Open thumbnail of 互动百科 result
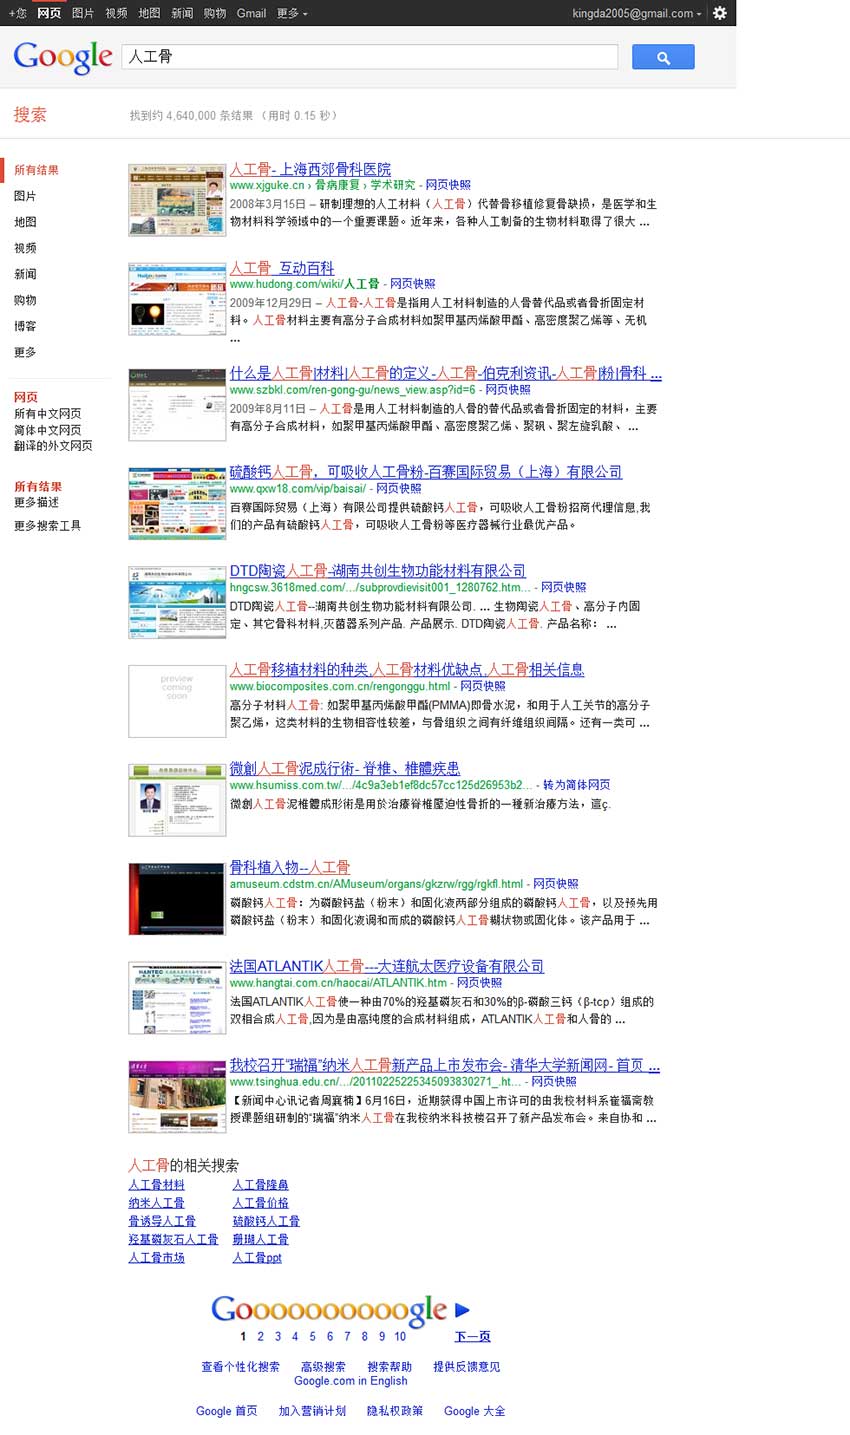 click(177, 299)
